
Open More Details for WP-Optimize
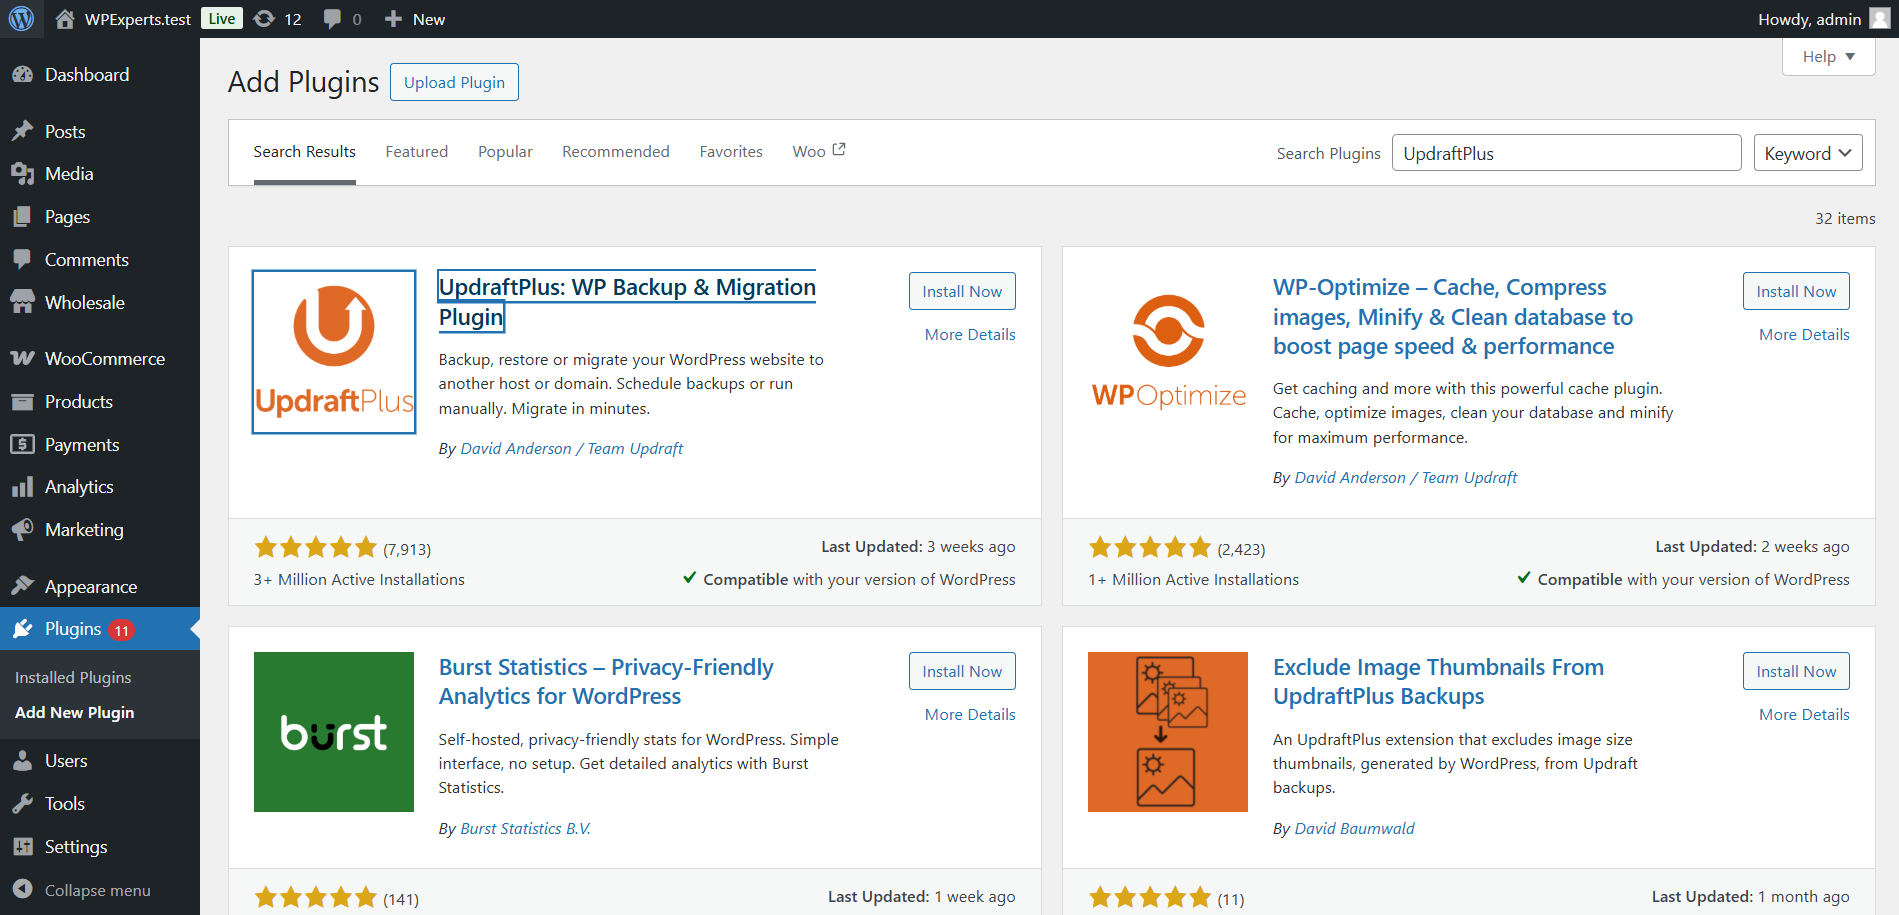point(1803,334)
